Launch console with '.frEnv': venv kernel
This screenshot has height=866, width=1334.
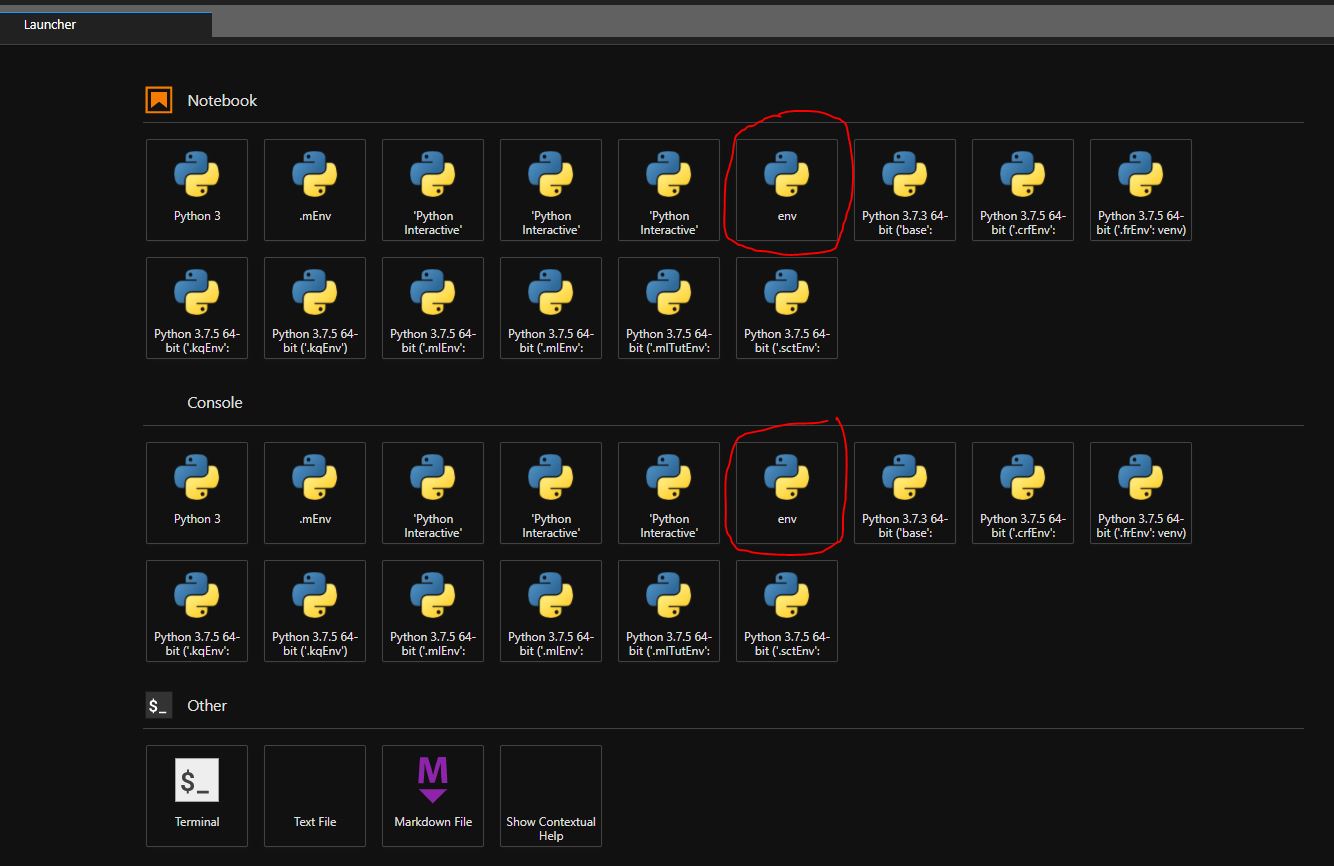pos(1141,493)
